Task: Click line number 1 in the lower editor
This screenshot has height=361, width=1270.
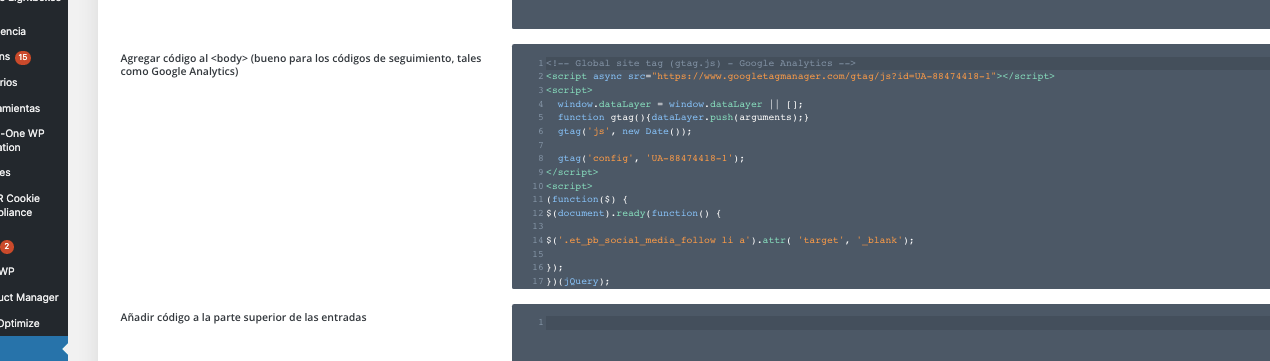Action: [x=540, y=322]
